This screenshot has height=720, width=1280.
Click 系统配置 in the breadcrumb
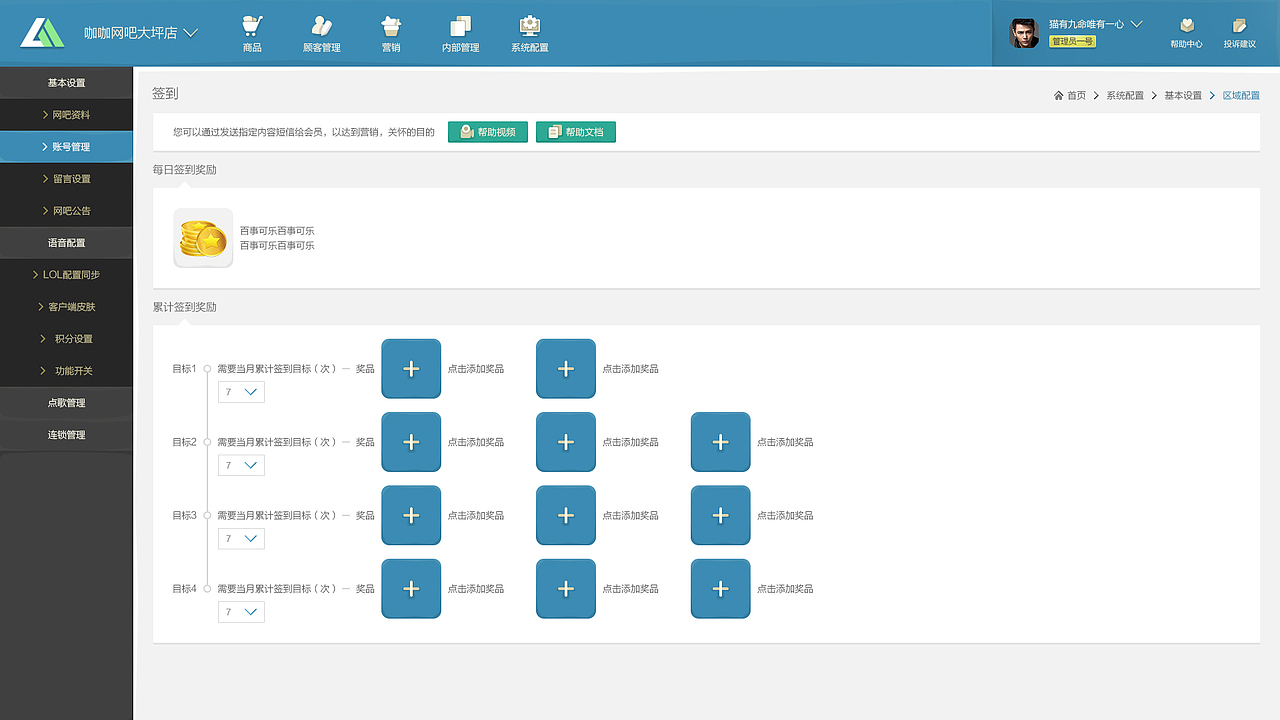pos(1125,96)
